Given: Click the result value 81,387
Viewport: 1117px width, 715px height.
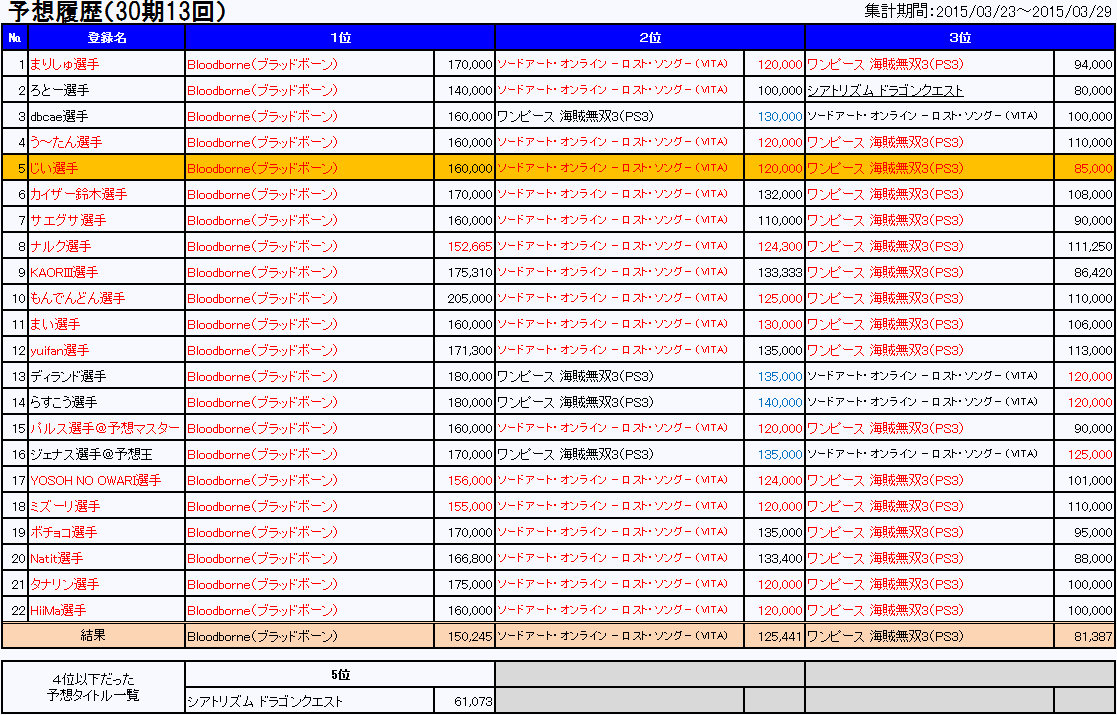Looking at the screenshot, I should (1093, 637).
